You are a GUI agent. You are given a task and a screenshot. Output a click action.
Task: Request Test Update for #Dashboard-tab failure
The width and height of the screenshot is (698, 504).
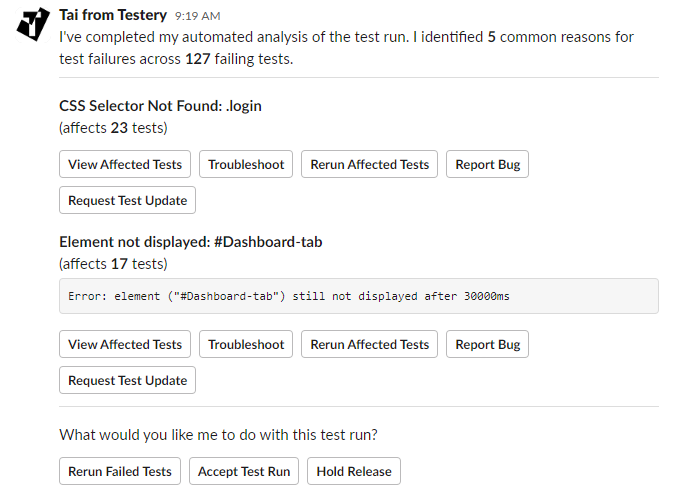pyautogui.click(x=127, y=380)
